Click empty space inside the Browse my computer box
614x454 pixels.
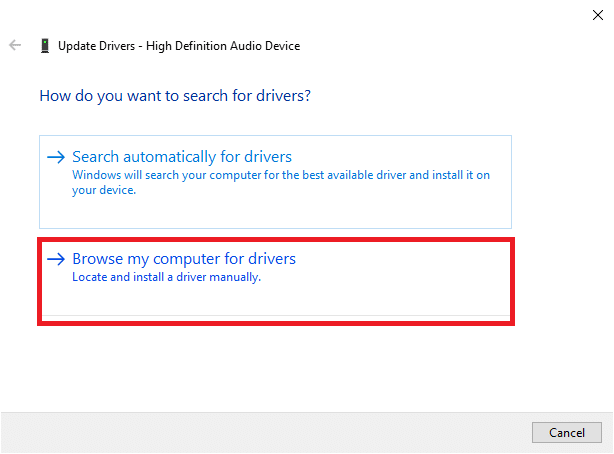pos(400,298)
